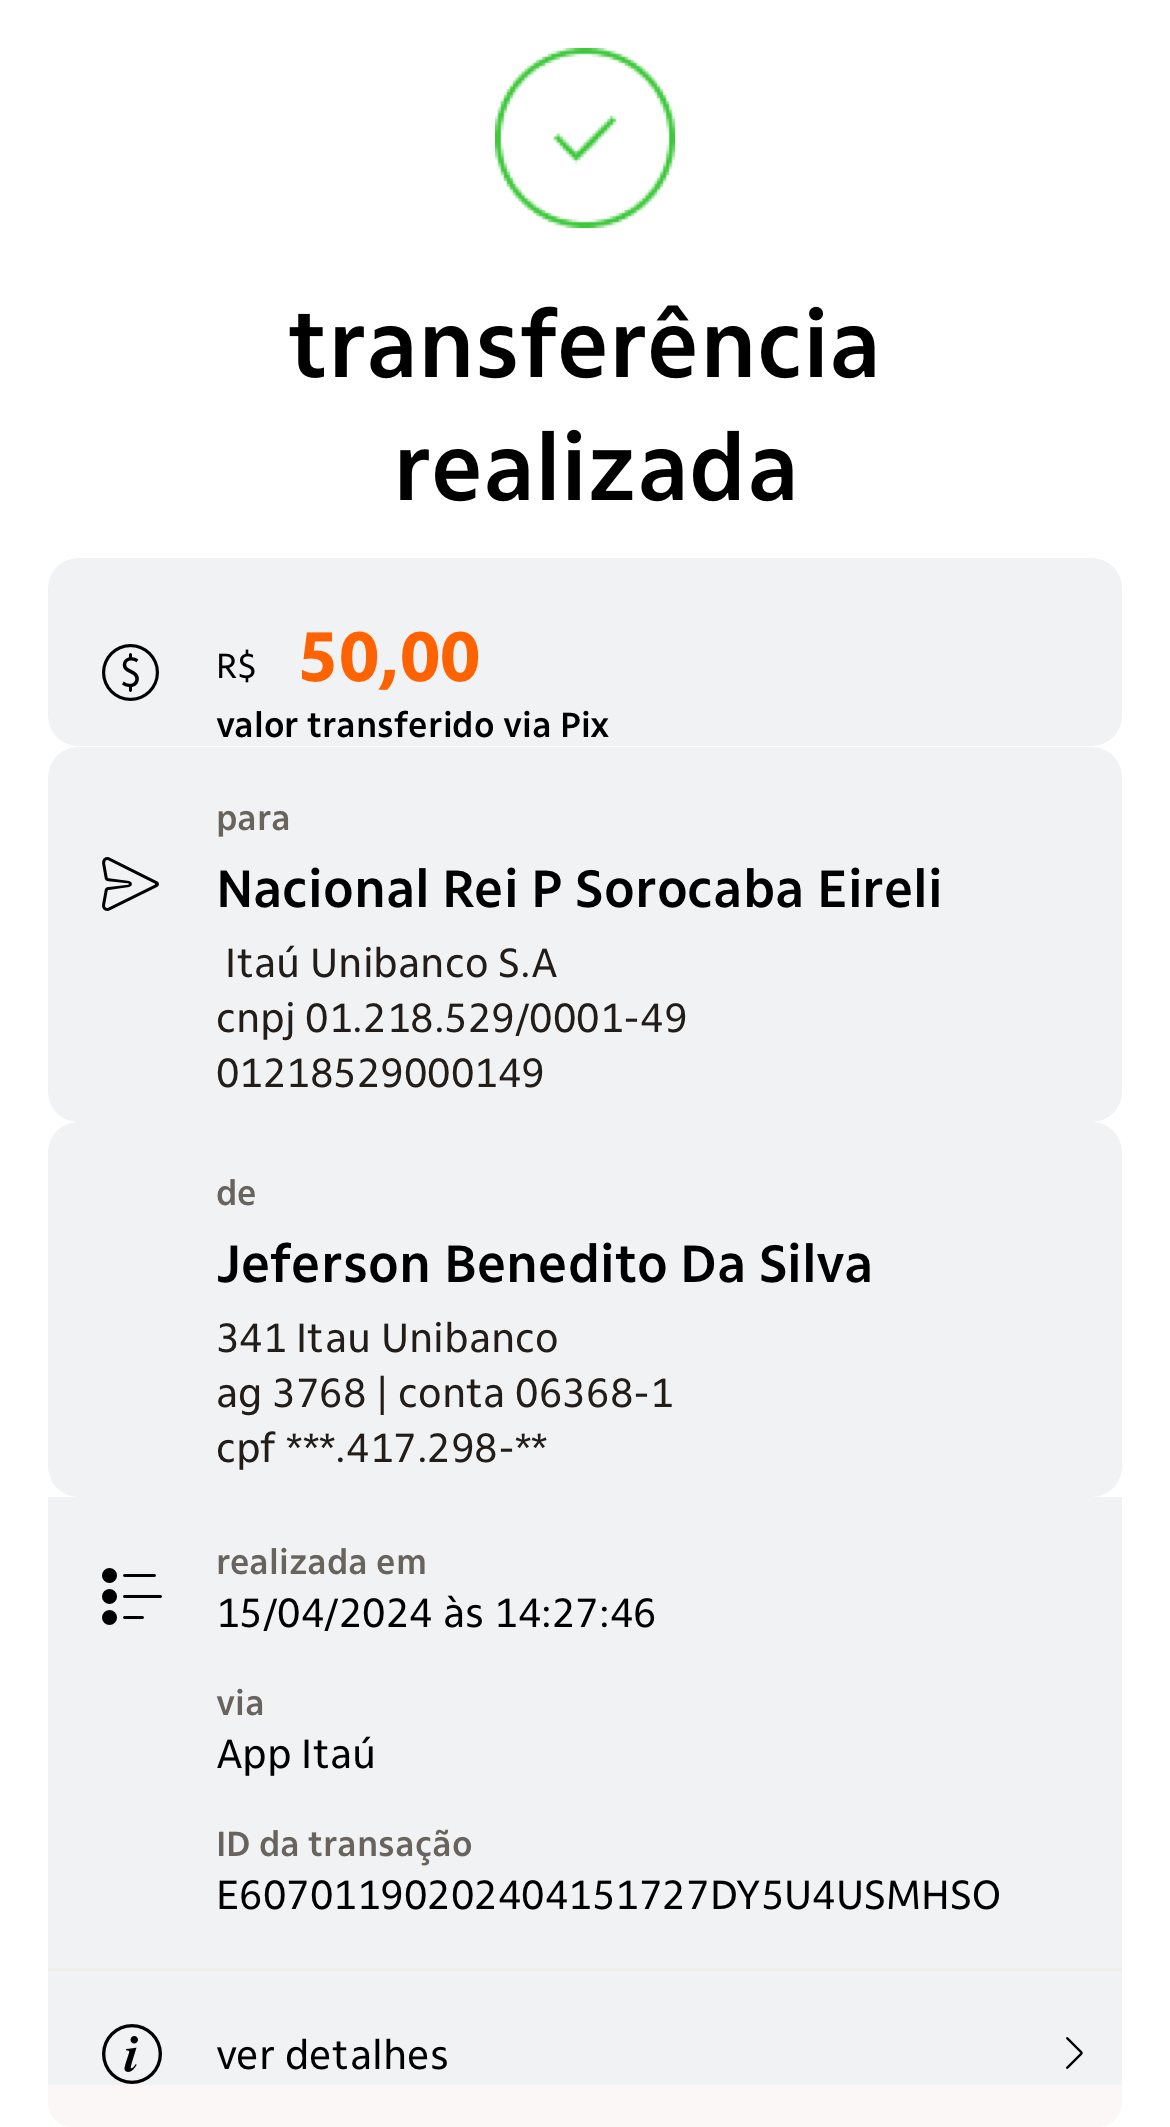1170x2127 pixels.
Task: Click the cnpj 01.218.529/0001-49 line
Action: pyautogui.click(x=451, y=1018)
